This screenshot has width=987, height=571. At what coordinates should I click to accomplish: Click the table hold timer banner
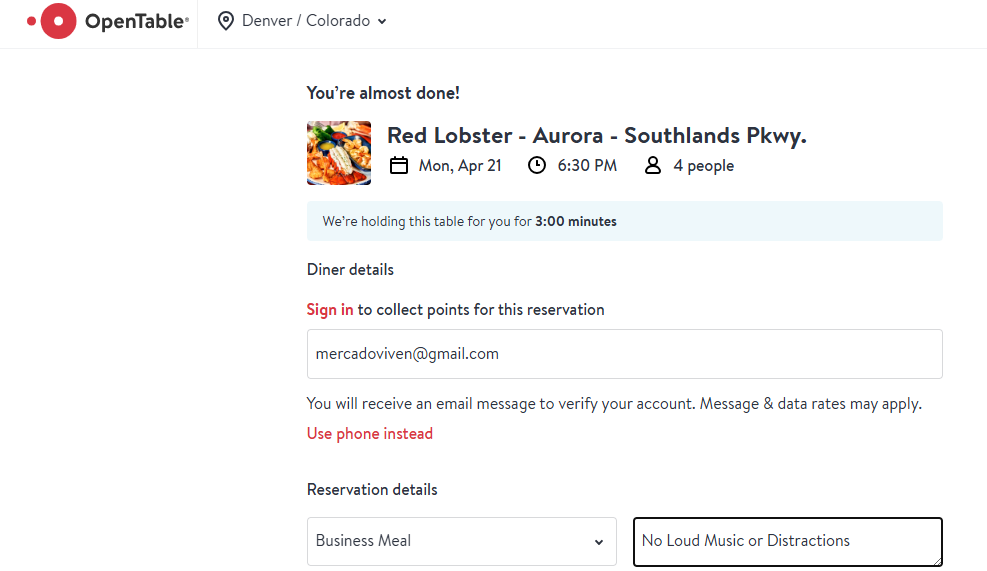[x=624, y=221]
